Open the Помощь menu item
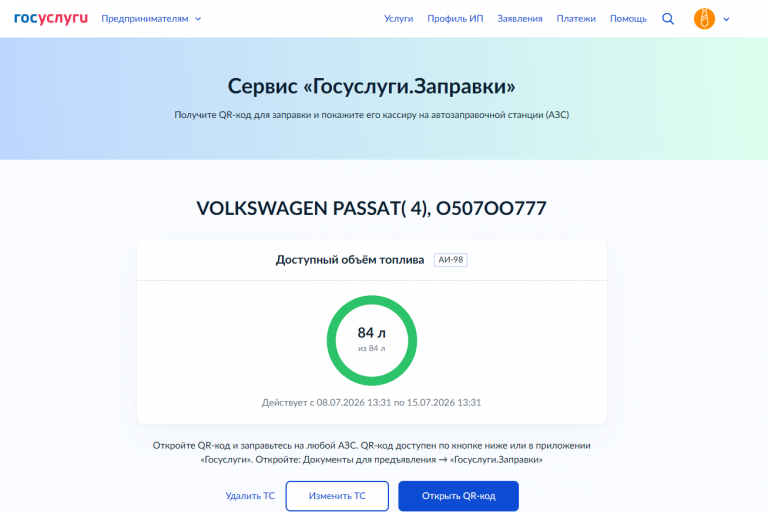 coord(628,19)
